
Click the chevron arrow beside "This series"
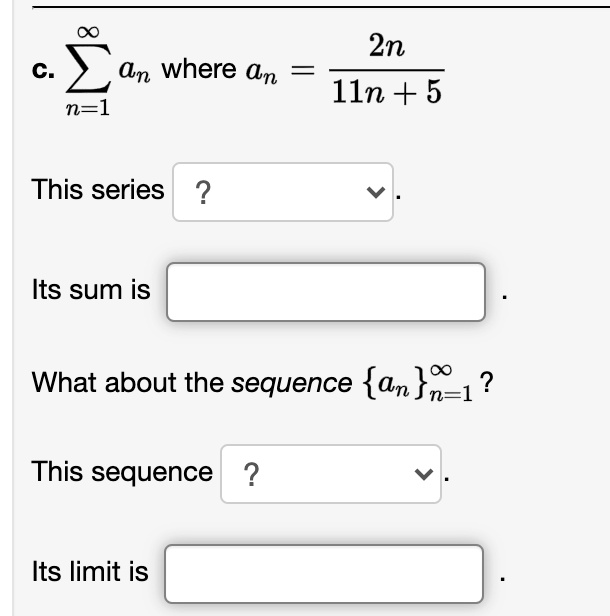(376, 192)
